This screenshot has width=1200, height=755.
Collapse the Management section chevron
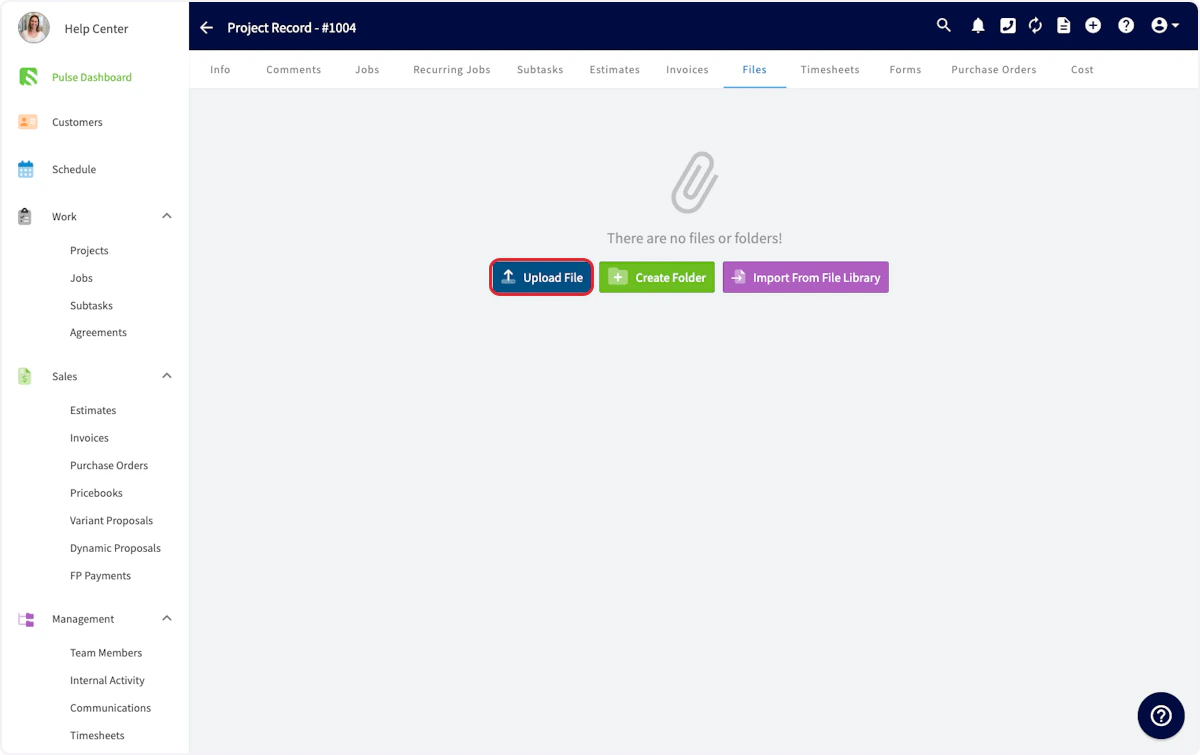167,619
